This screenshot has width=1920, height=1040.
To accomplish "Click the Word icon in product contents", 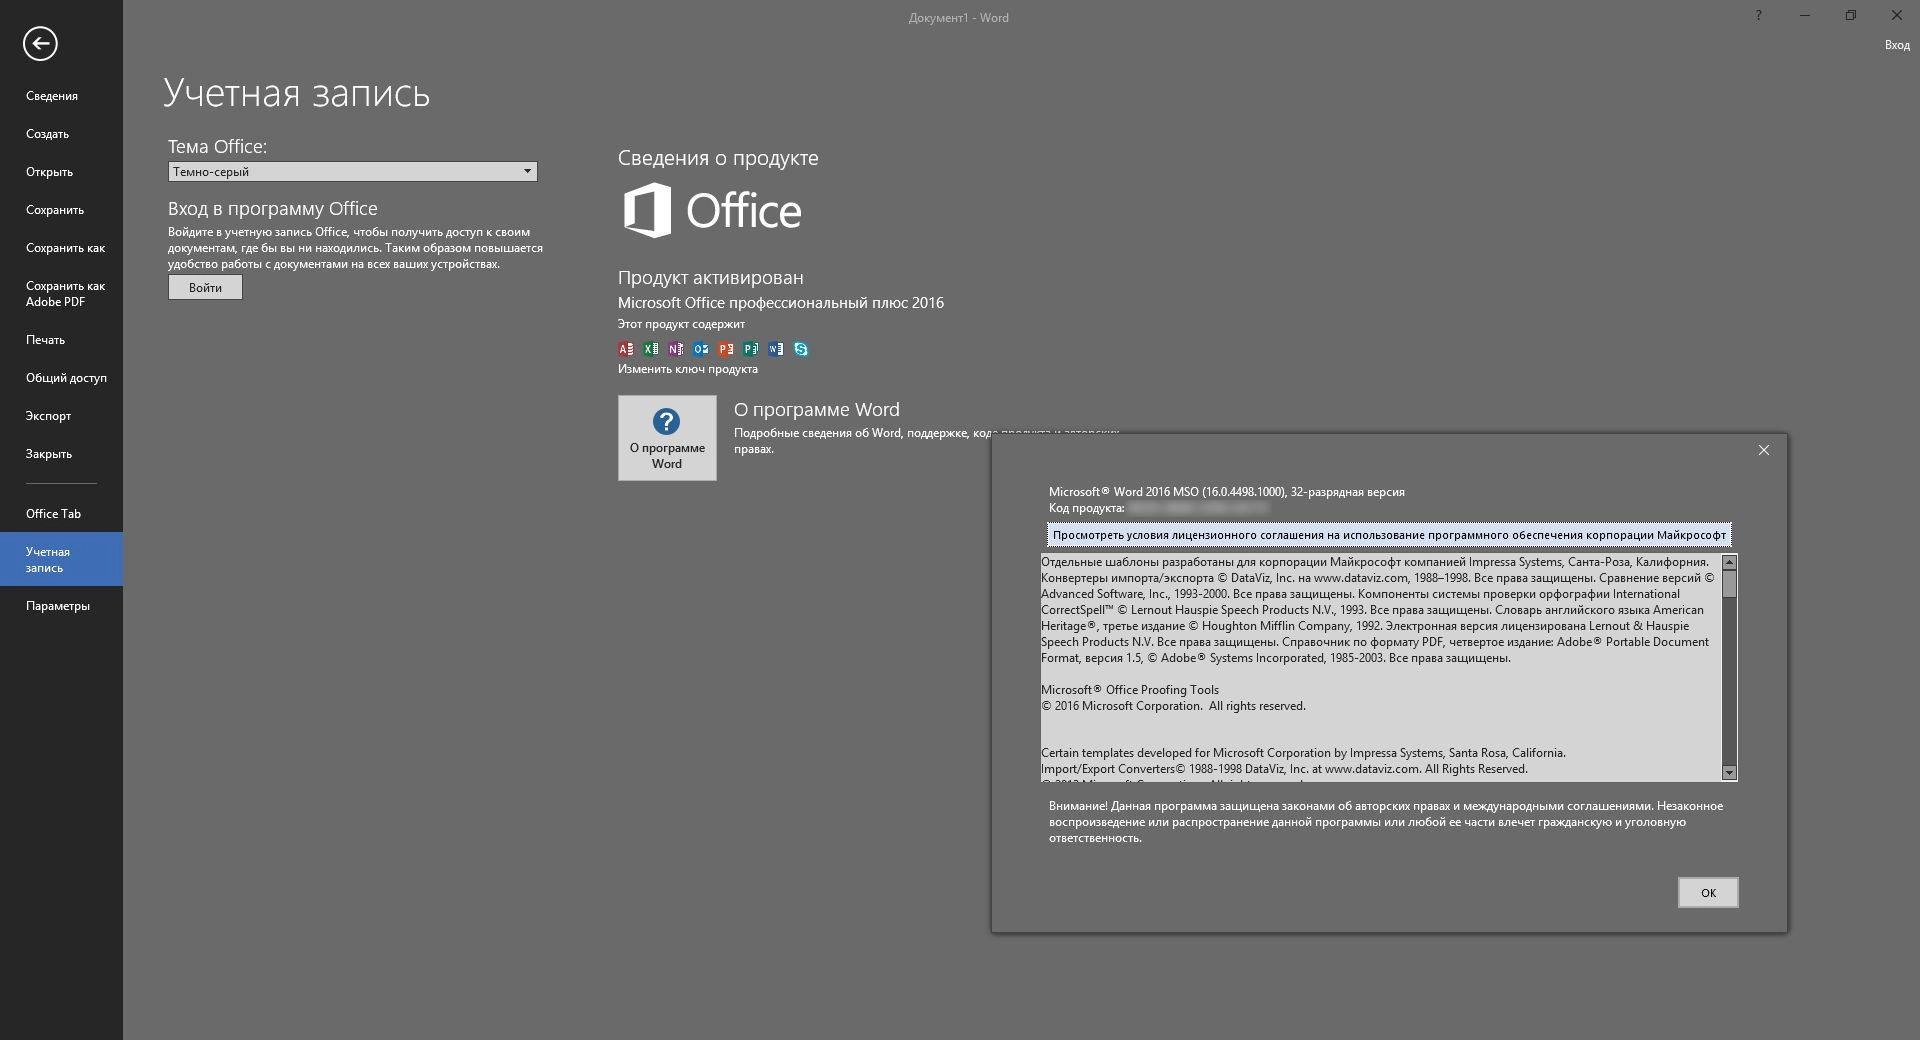I will click(x=776, y=349).
